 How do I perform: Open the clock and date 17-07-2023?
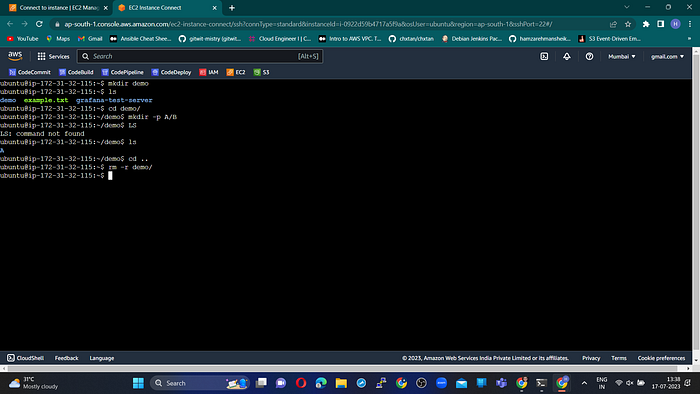coord(666,383)
